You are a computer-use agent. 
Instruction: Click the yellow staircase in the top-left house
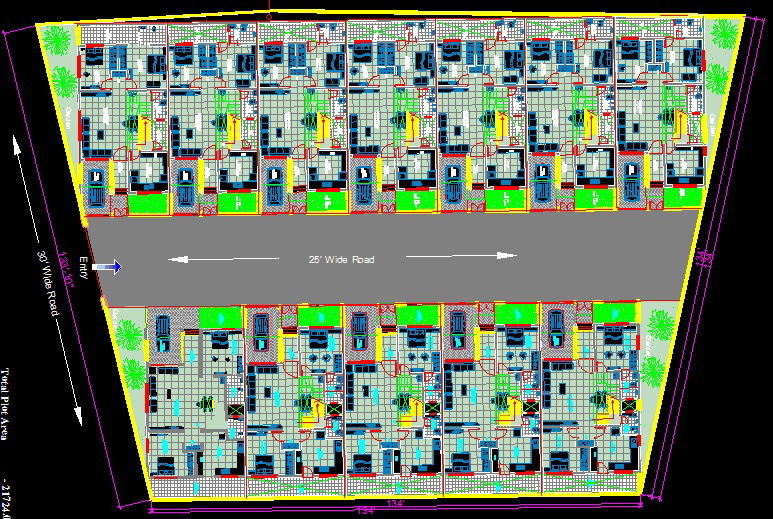[142, 128]
